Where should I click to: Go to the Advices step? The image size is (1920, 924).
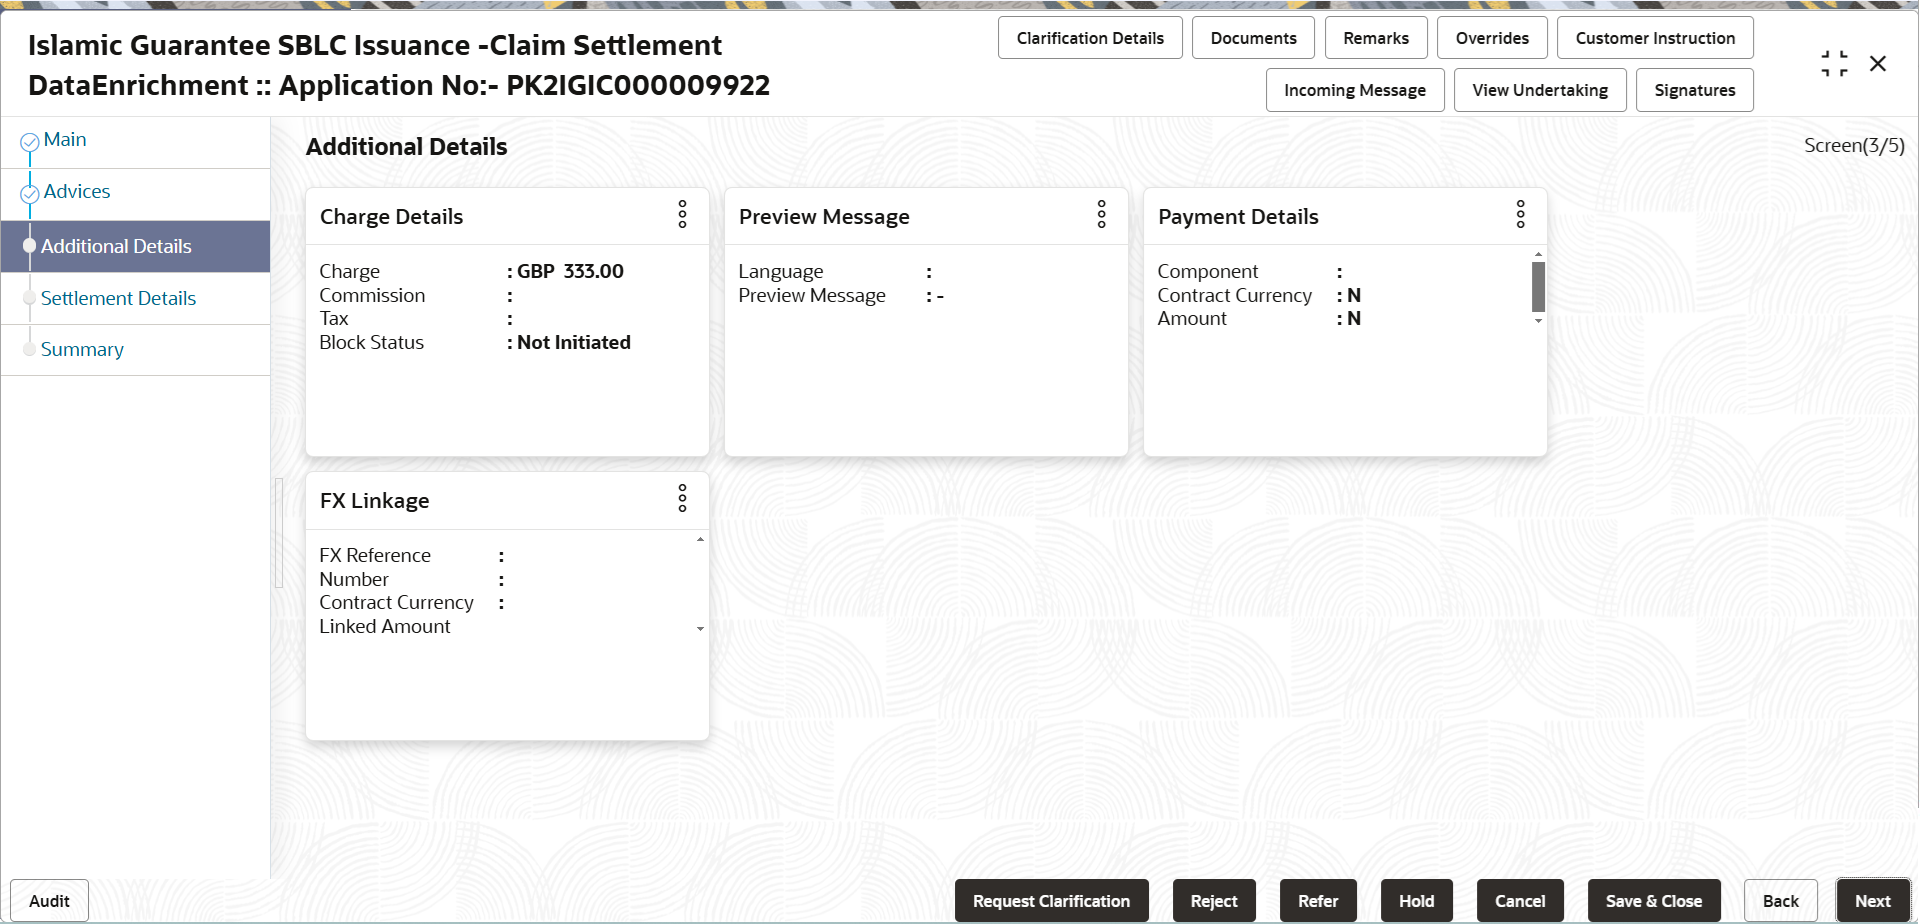[x=77, y=192]
